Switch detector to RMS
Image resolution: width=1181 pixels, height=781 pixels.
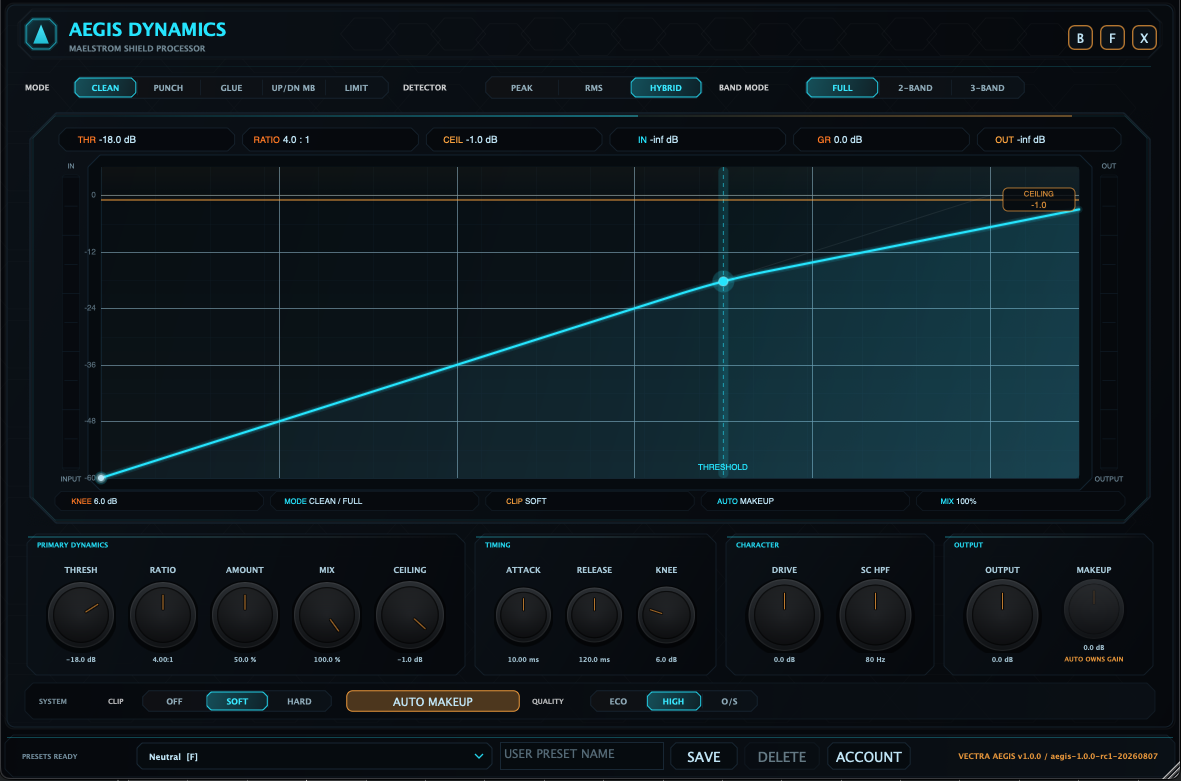[594, 88]
